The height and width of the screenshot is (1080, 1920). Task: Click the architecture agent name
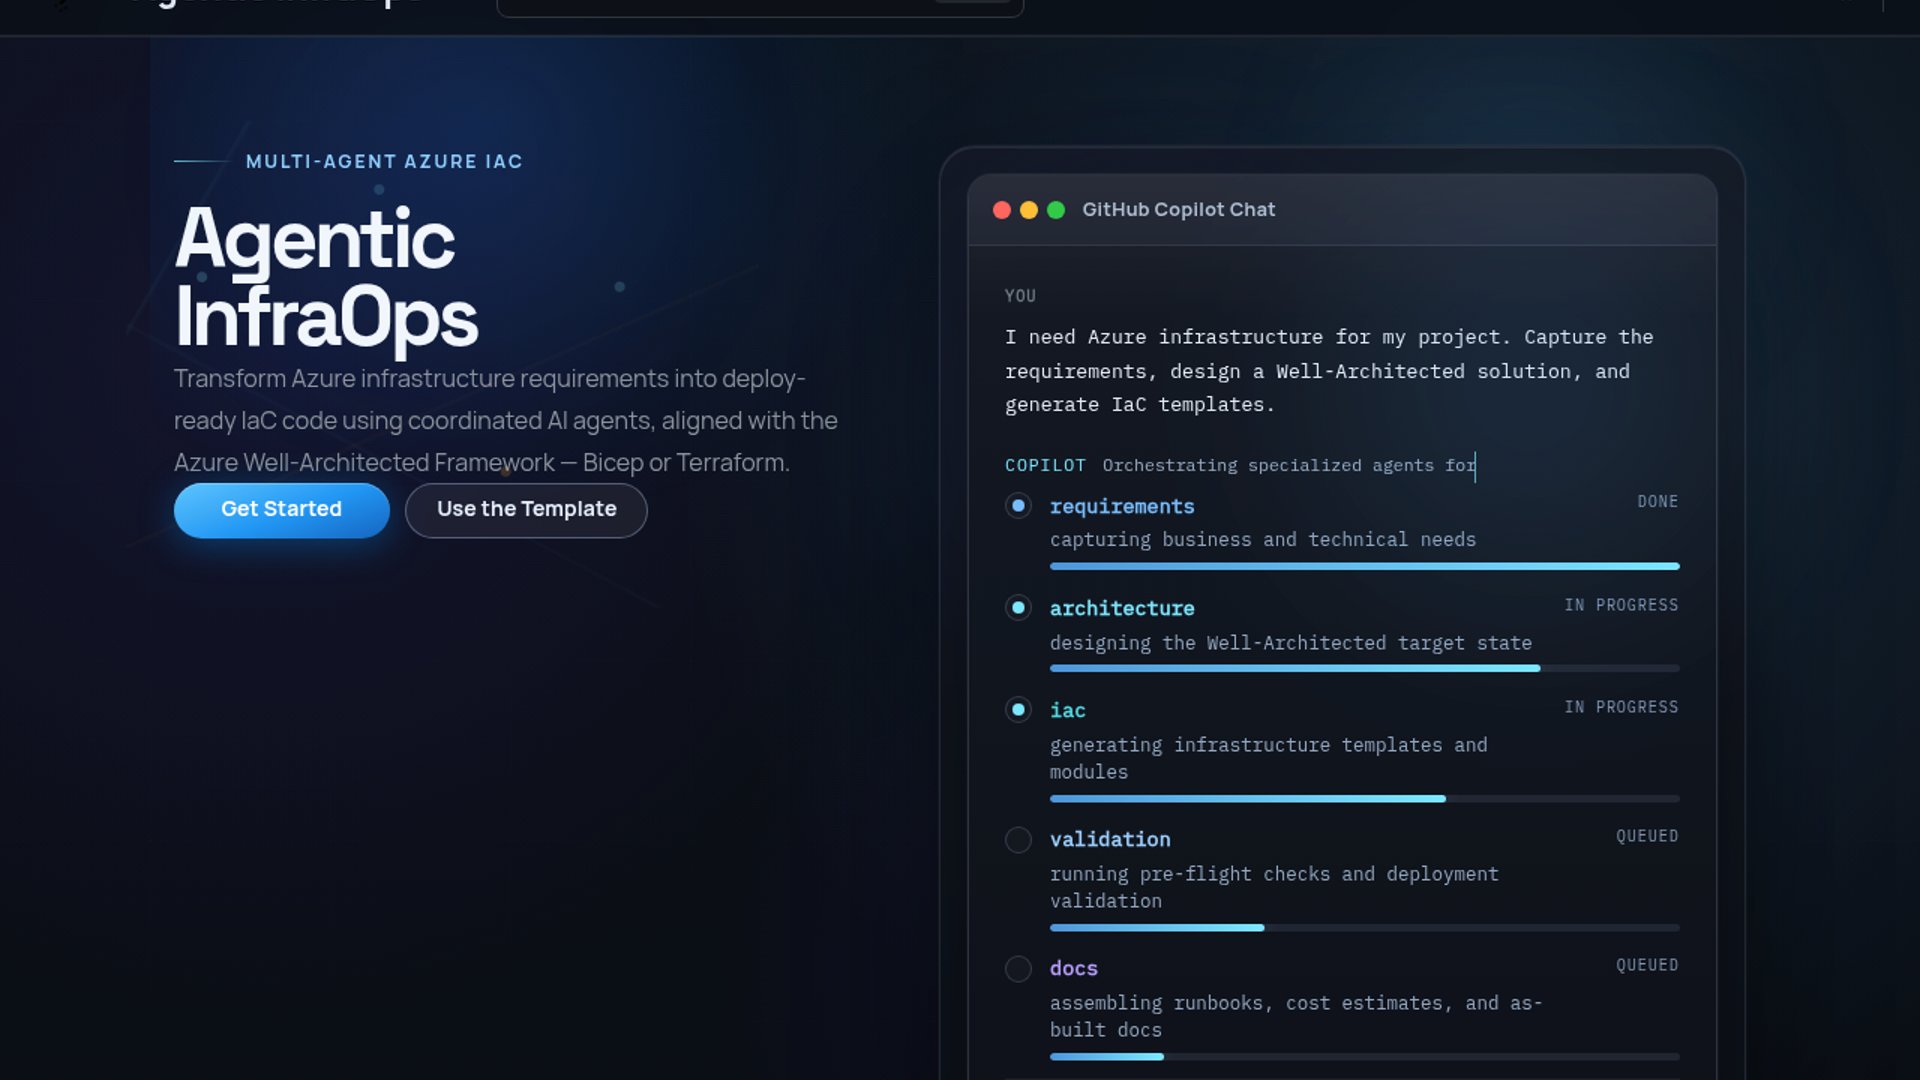(x=1121, y=609)
